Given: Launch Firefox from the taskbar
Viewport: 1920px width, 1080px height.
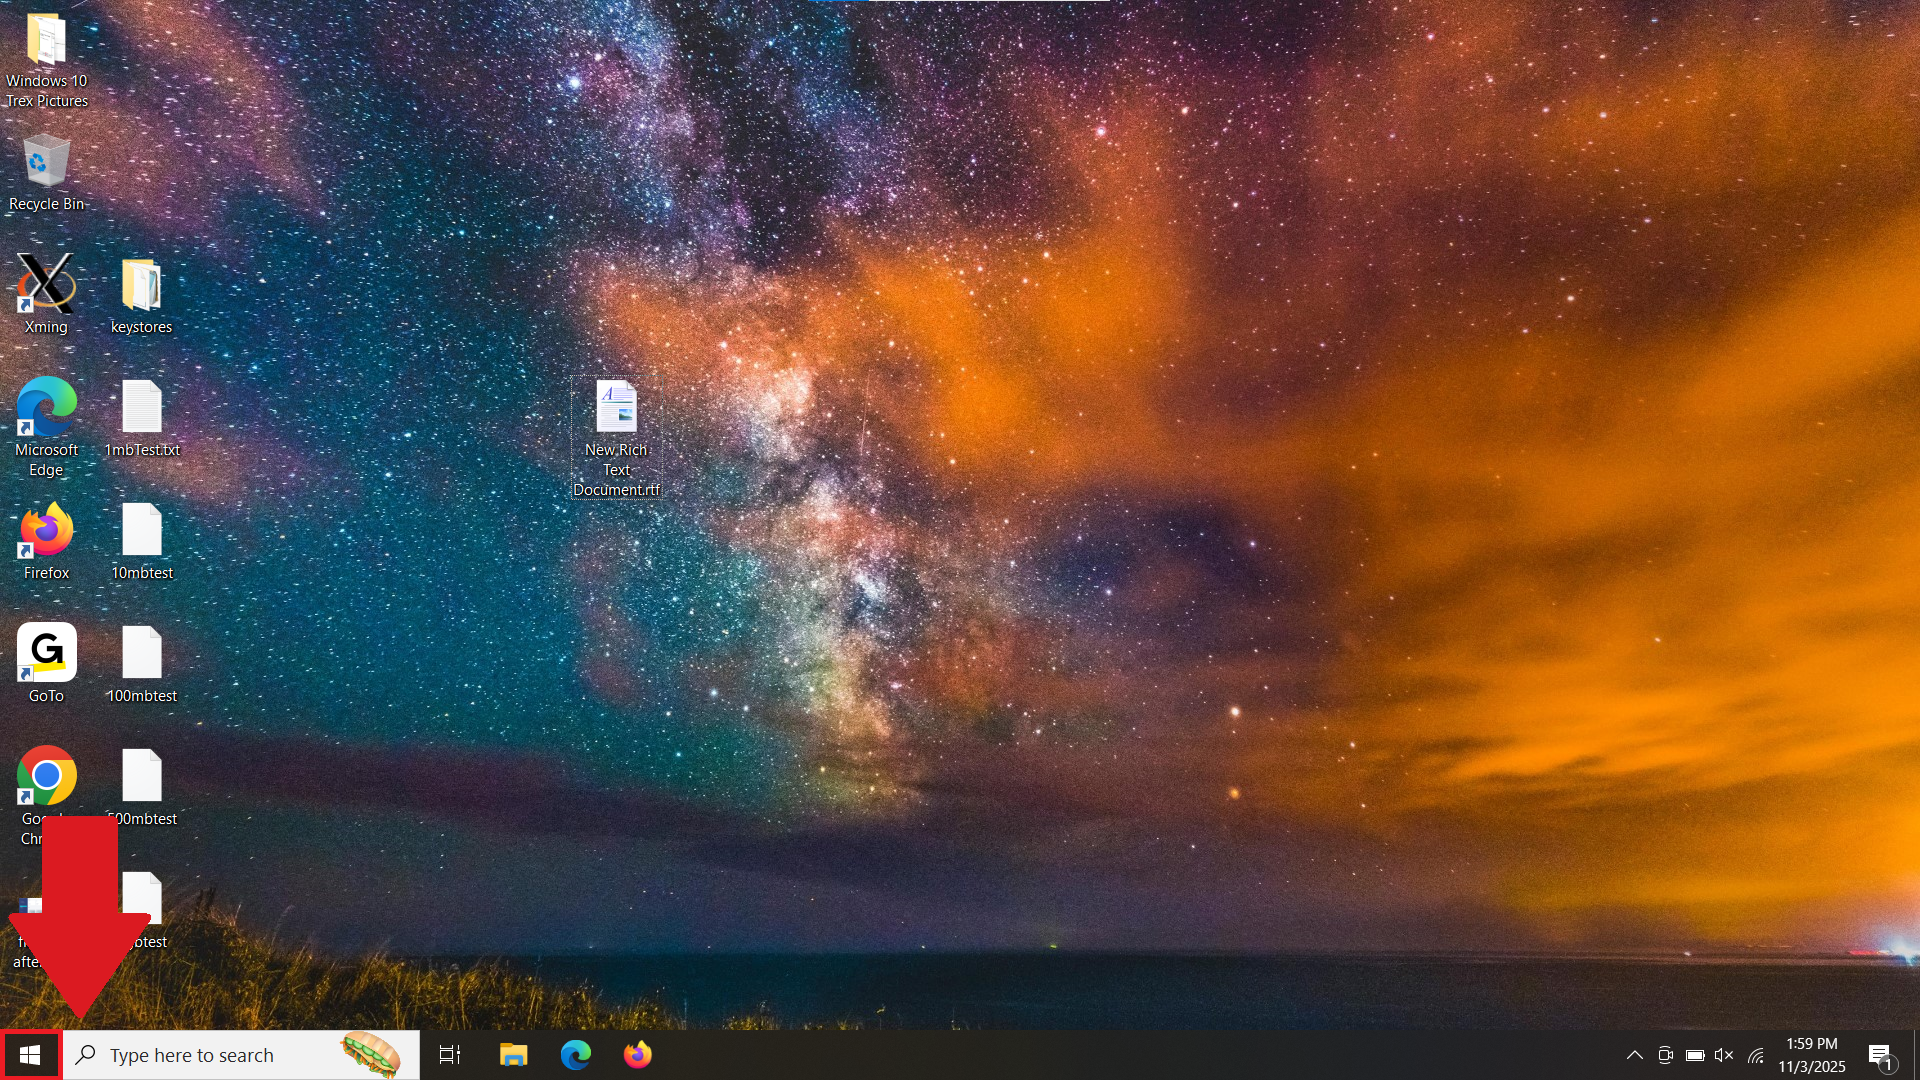Looking at the screenshot, I should coord(637,1055).
